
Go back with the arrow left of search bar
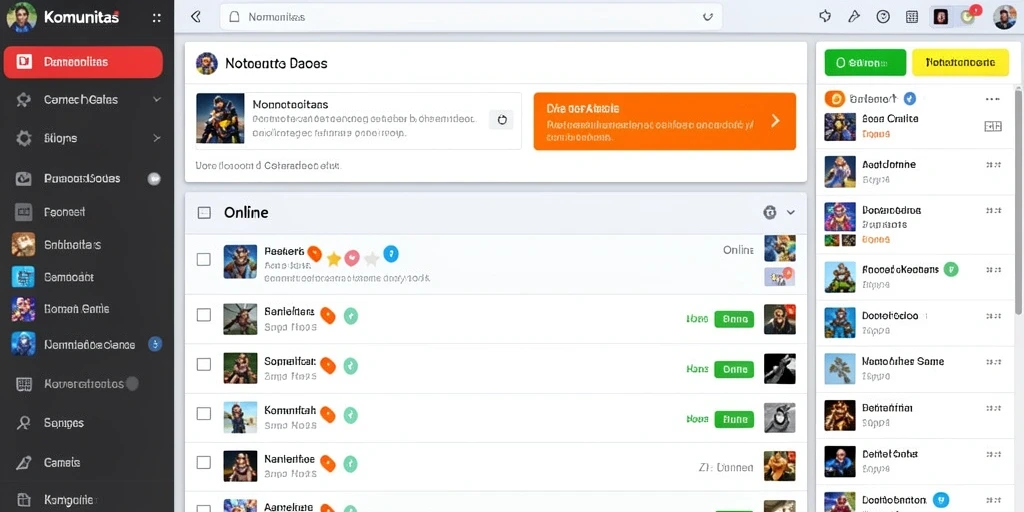pos(195,17)
